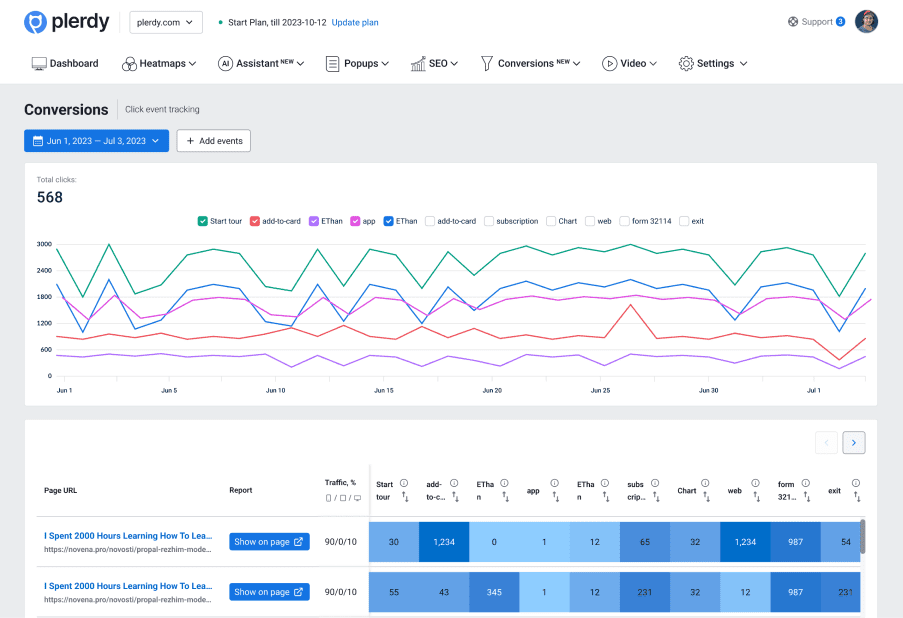Click the Support globe icon
Viewport: 903px width, 618px height.
coord(793,22)
